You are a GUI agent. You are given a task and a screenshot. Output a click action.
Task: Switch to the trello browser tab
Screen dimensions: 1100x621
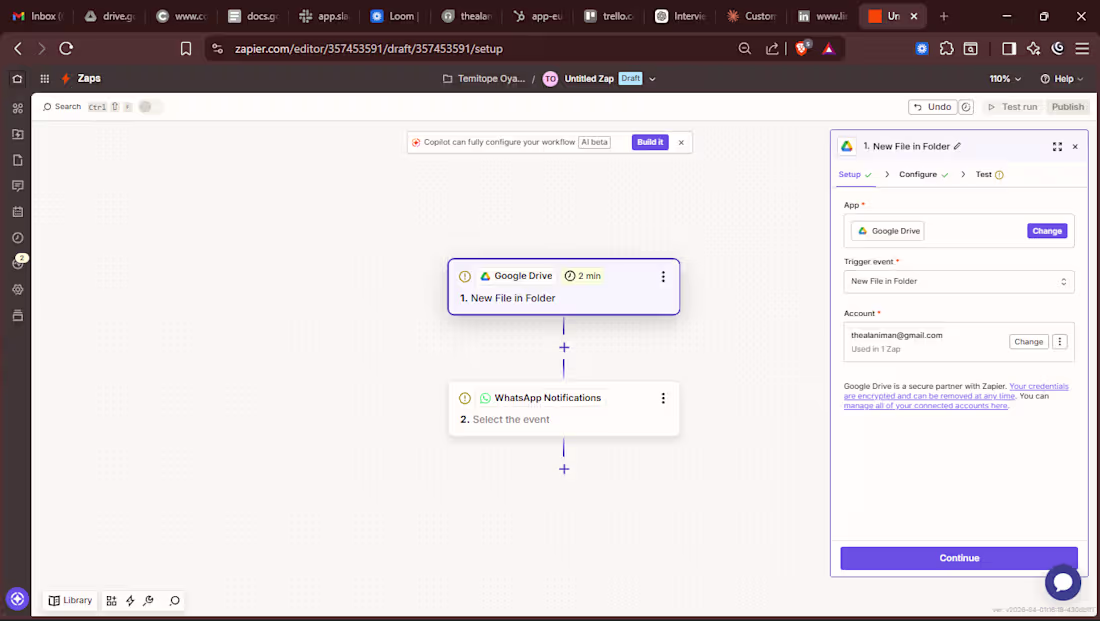click(610, 16)
